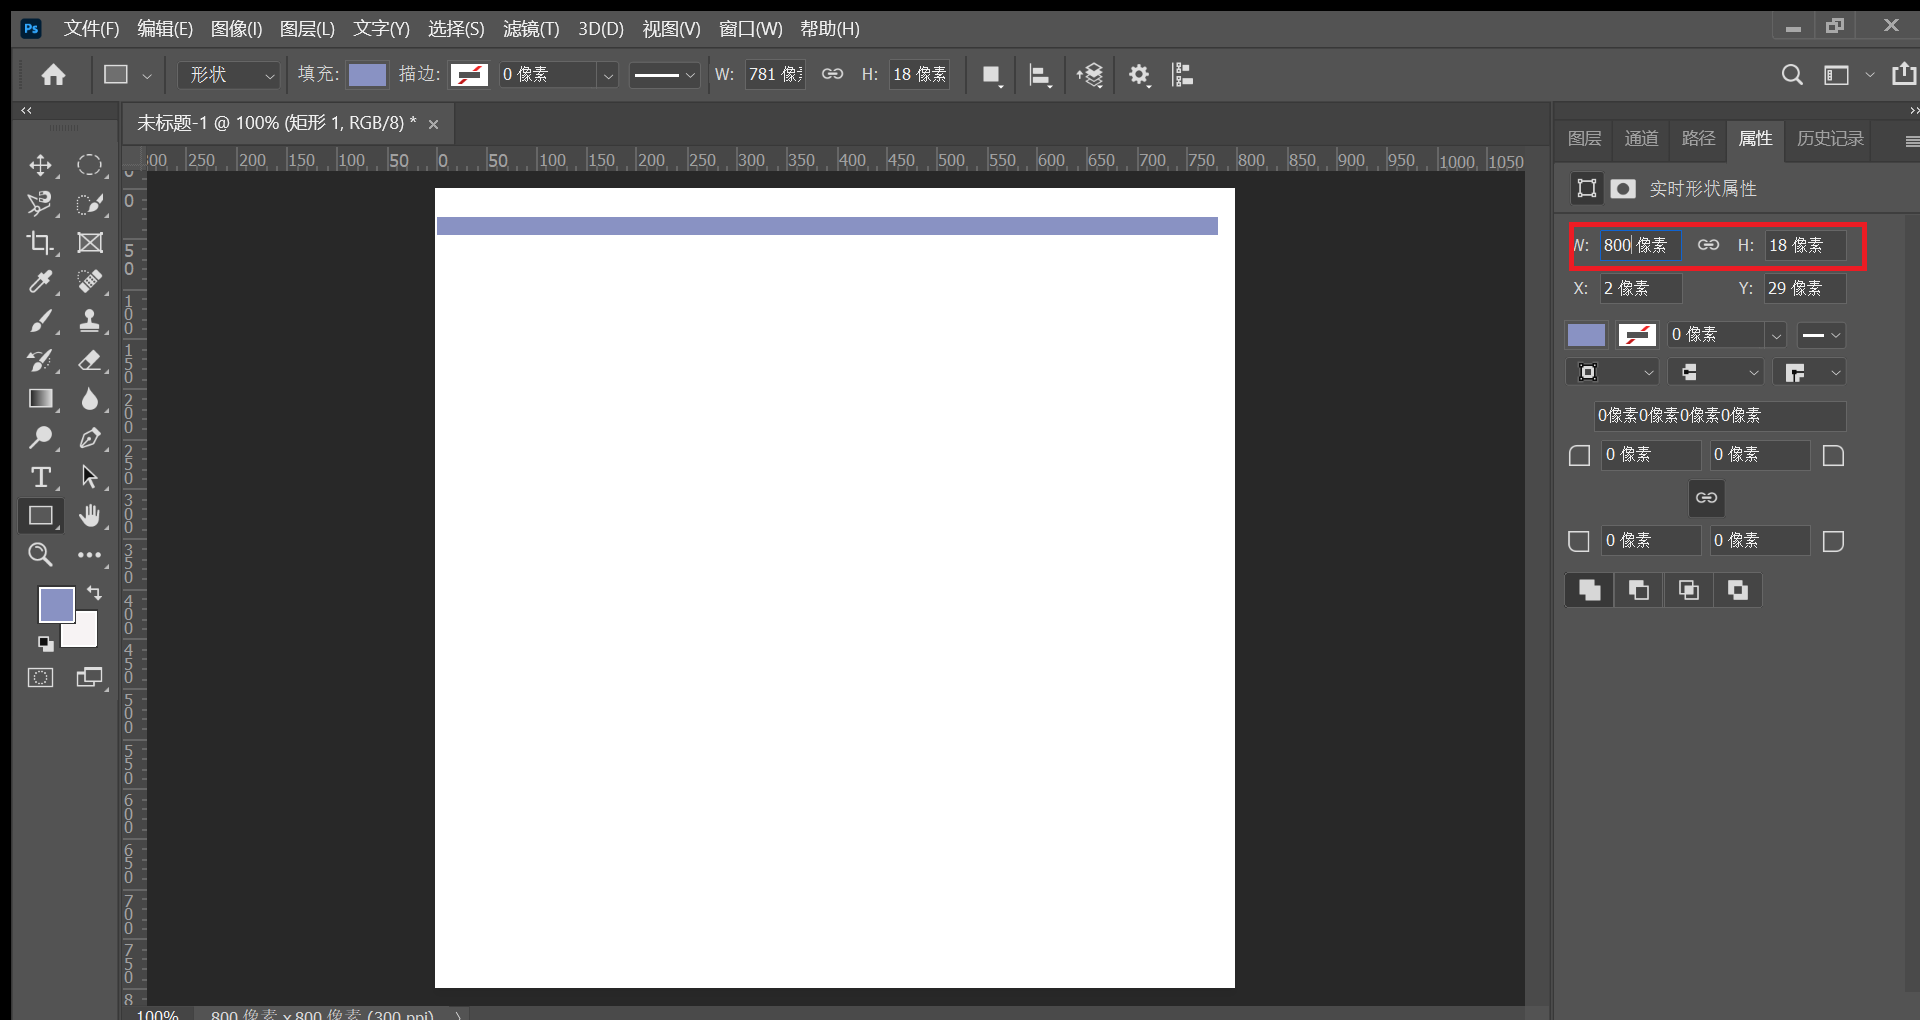Open path arrangement options
Screen dimensions: 1920x1020
tap(1090, 75)
